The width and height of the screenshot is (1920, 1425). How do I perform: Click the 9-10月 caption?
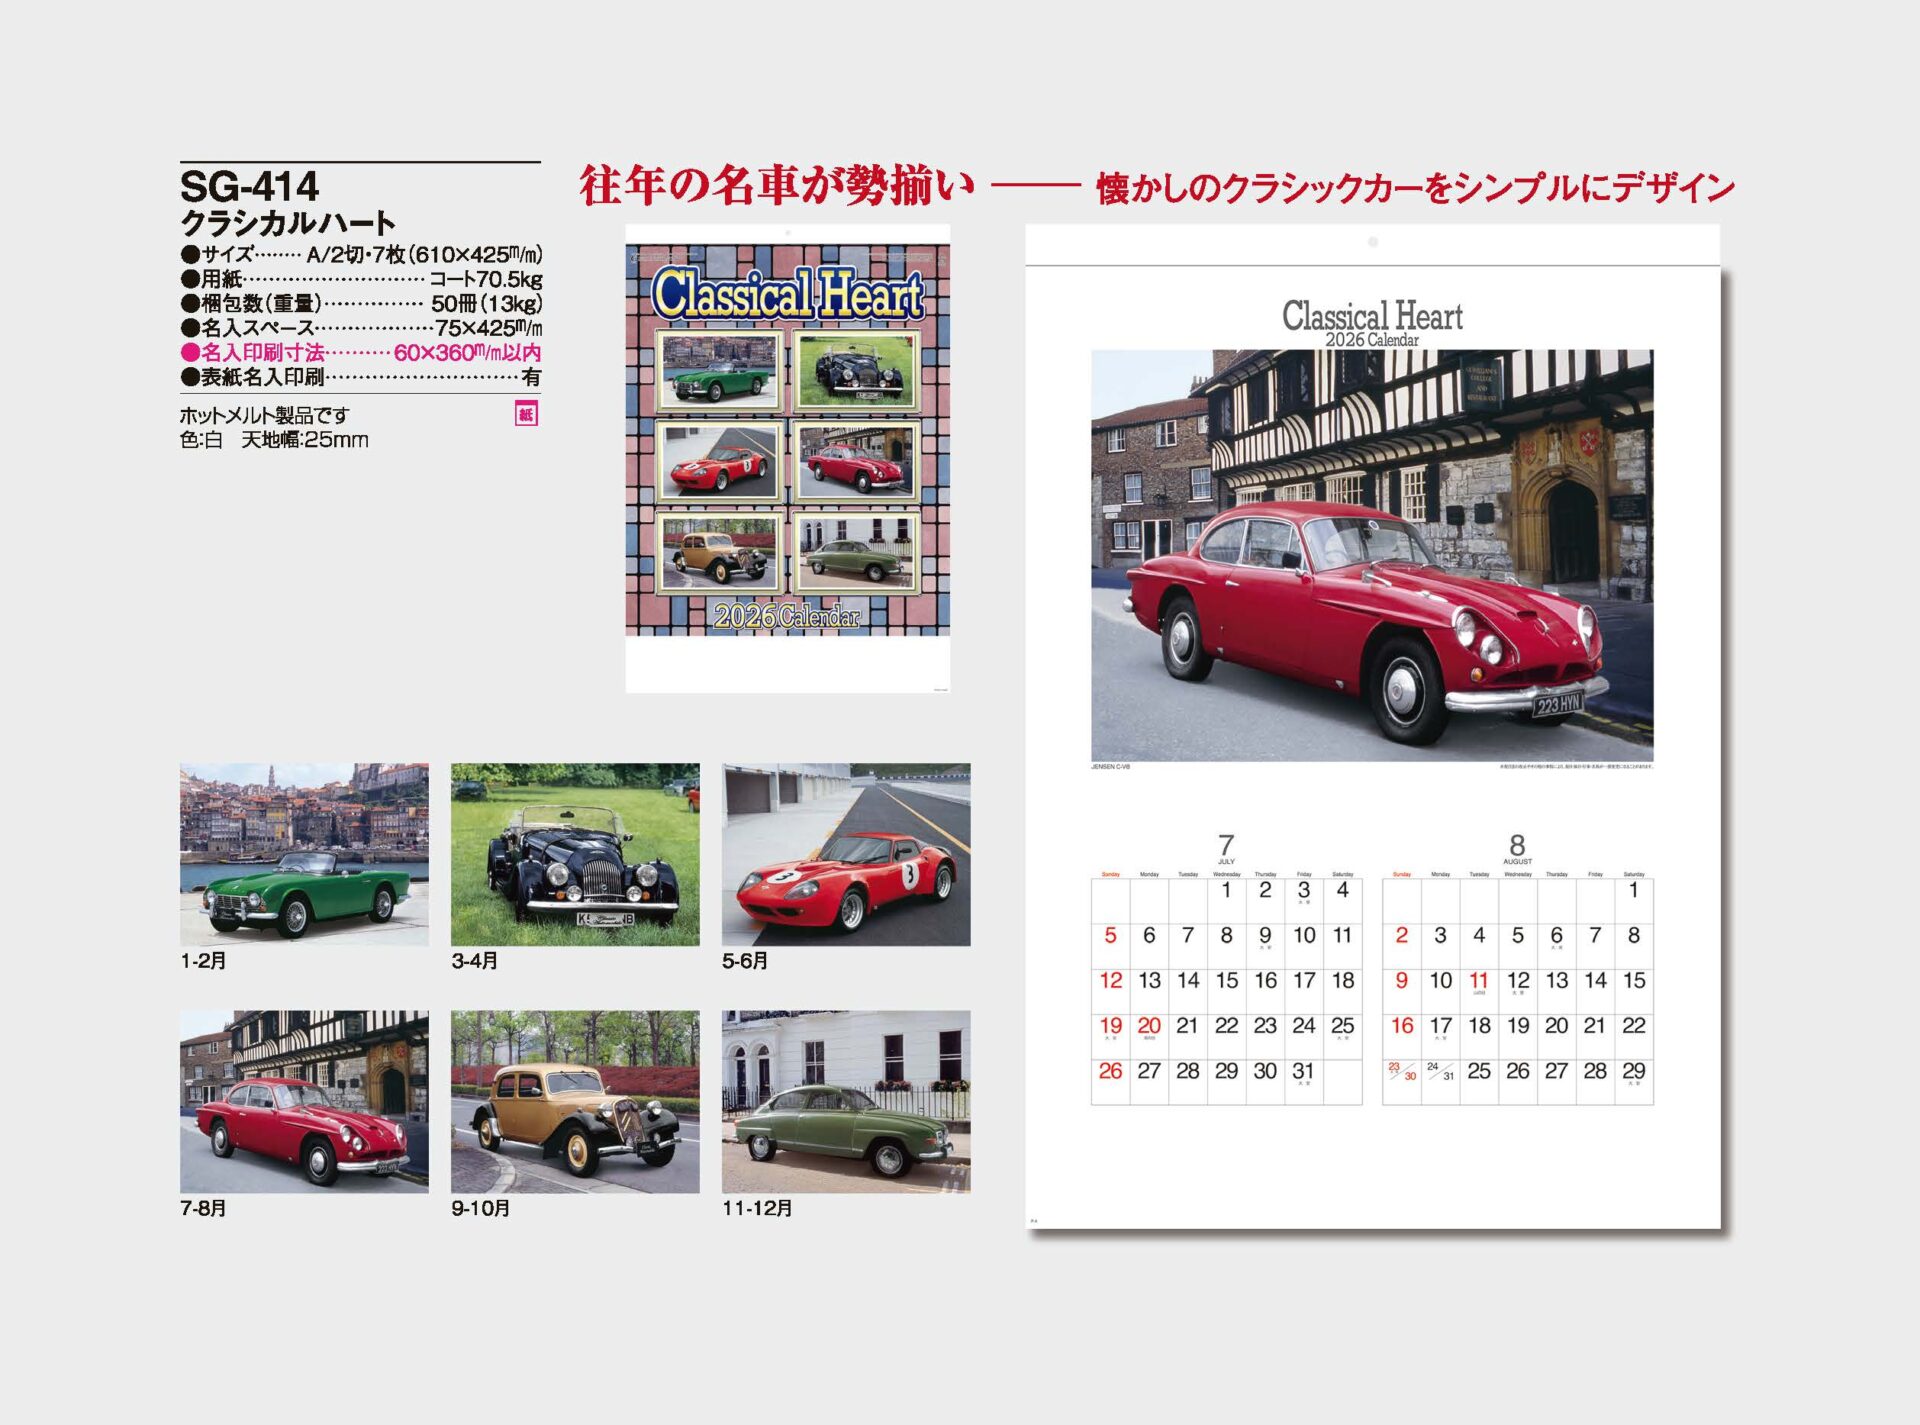click(481, 1208)
